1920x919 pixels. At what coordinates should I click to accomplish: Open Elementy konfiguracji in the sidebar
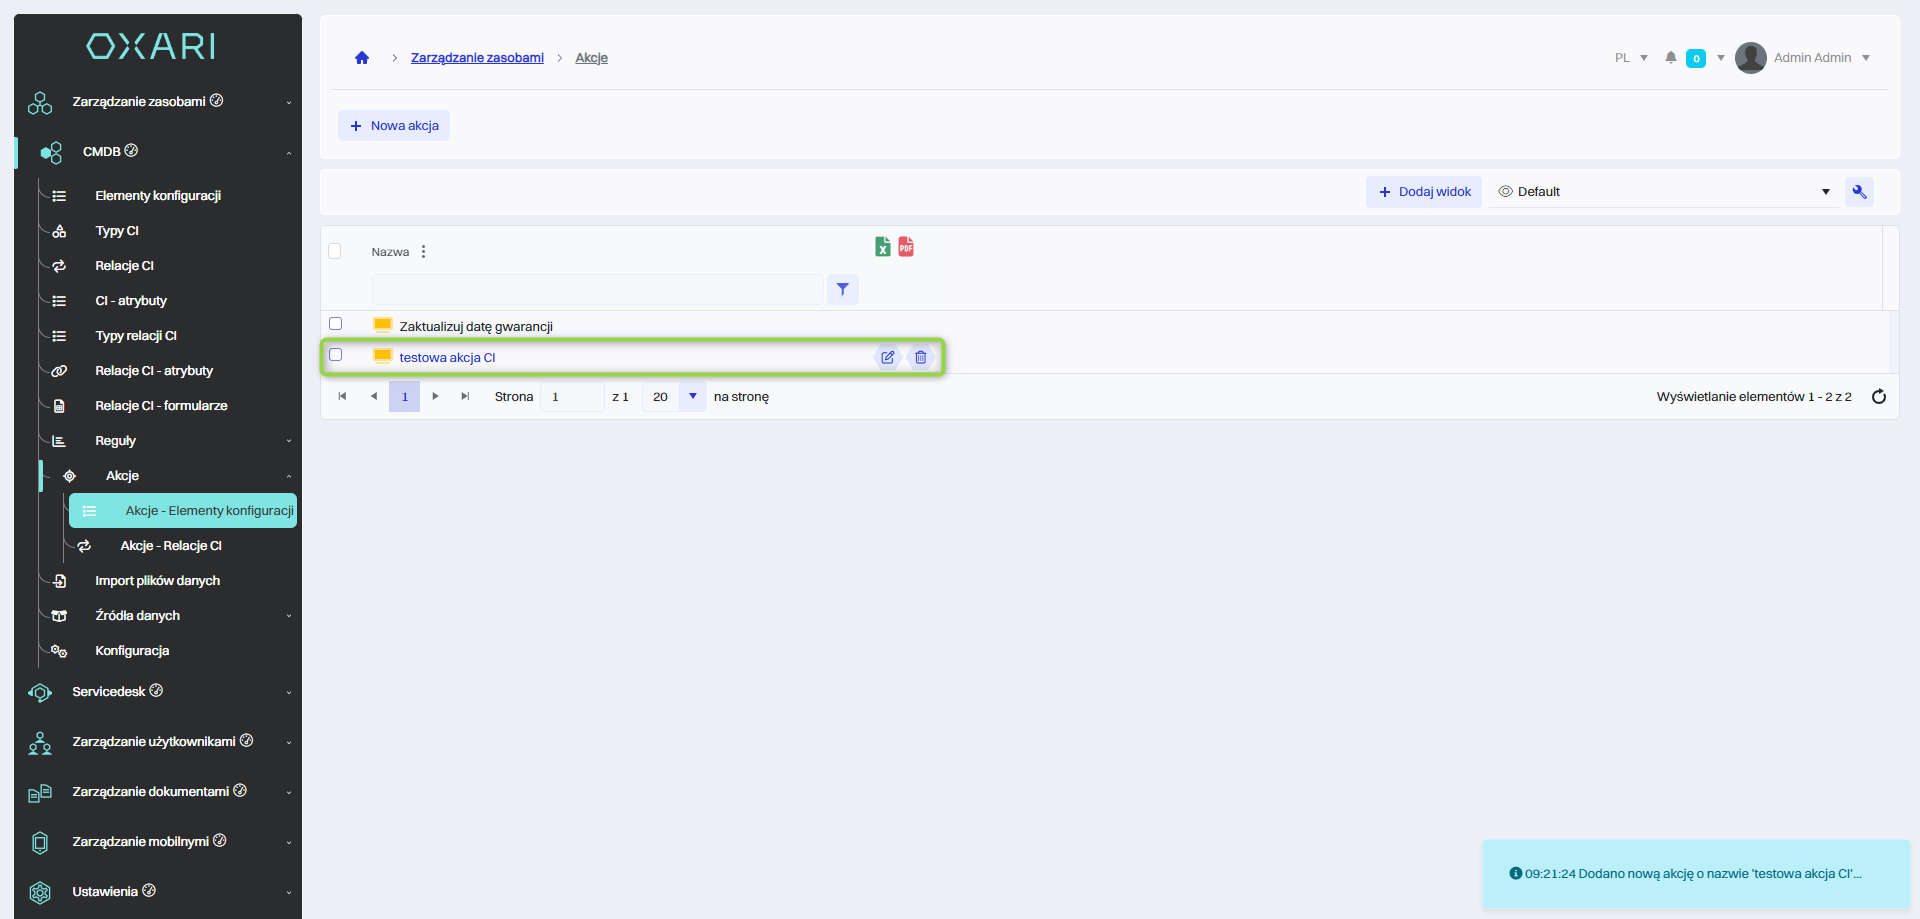click(x=158, y=196)
